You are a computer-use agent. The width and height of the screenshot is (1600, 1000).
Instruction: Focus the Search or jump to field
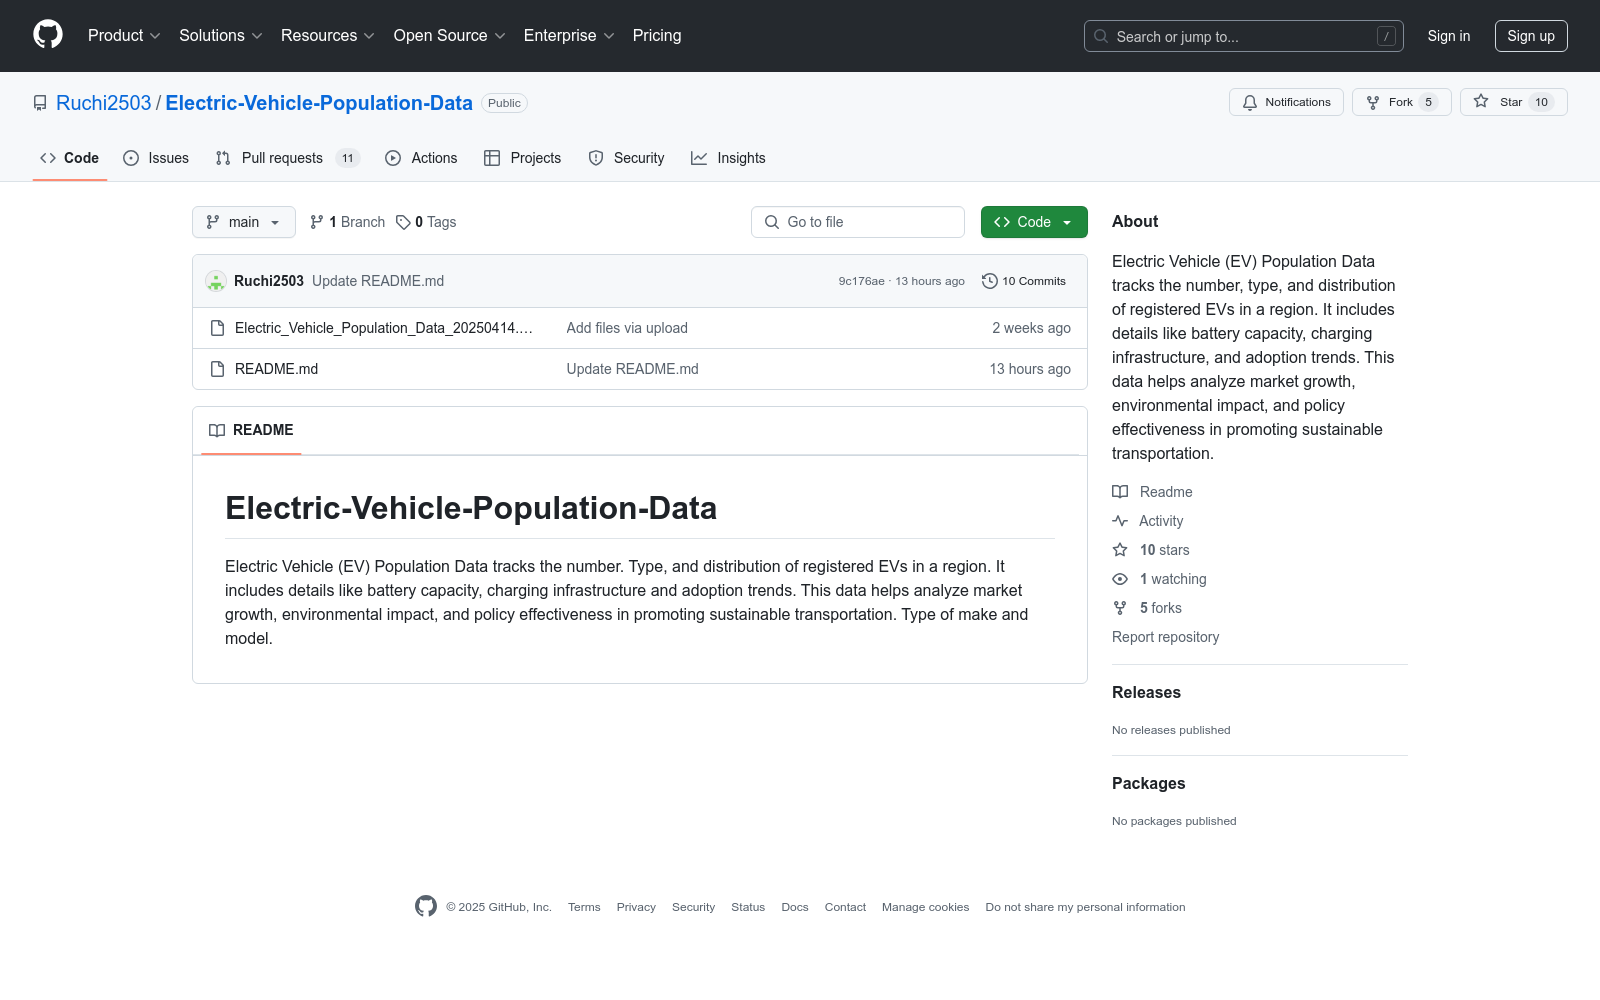[x=1244, y=36]
